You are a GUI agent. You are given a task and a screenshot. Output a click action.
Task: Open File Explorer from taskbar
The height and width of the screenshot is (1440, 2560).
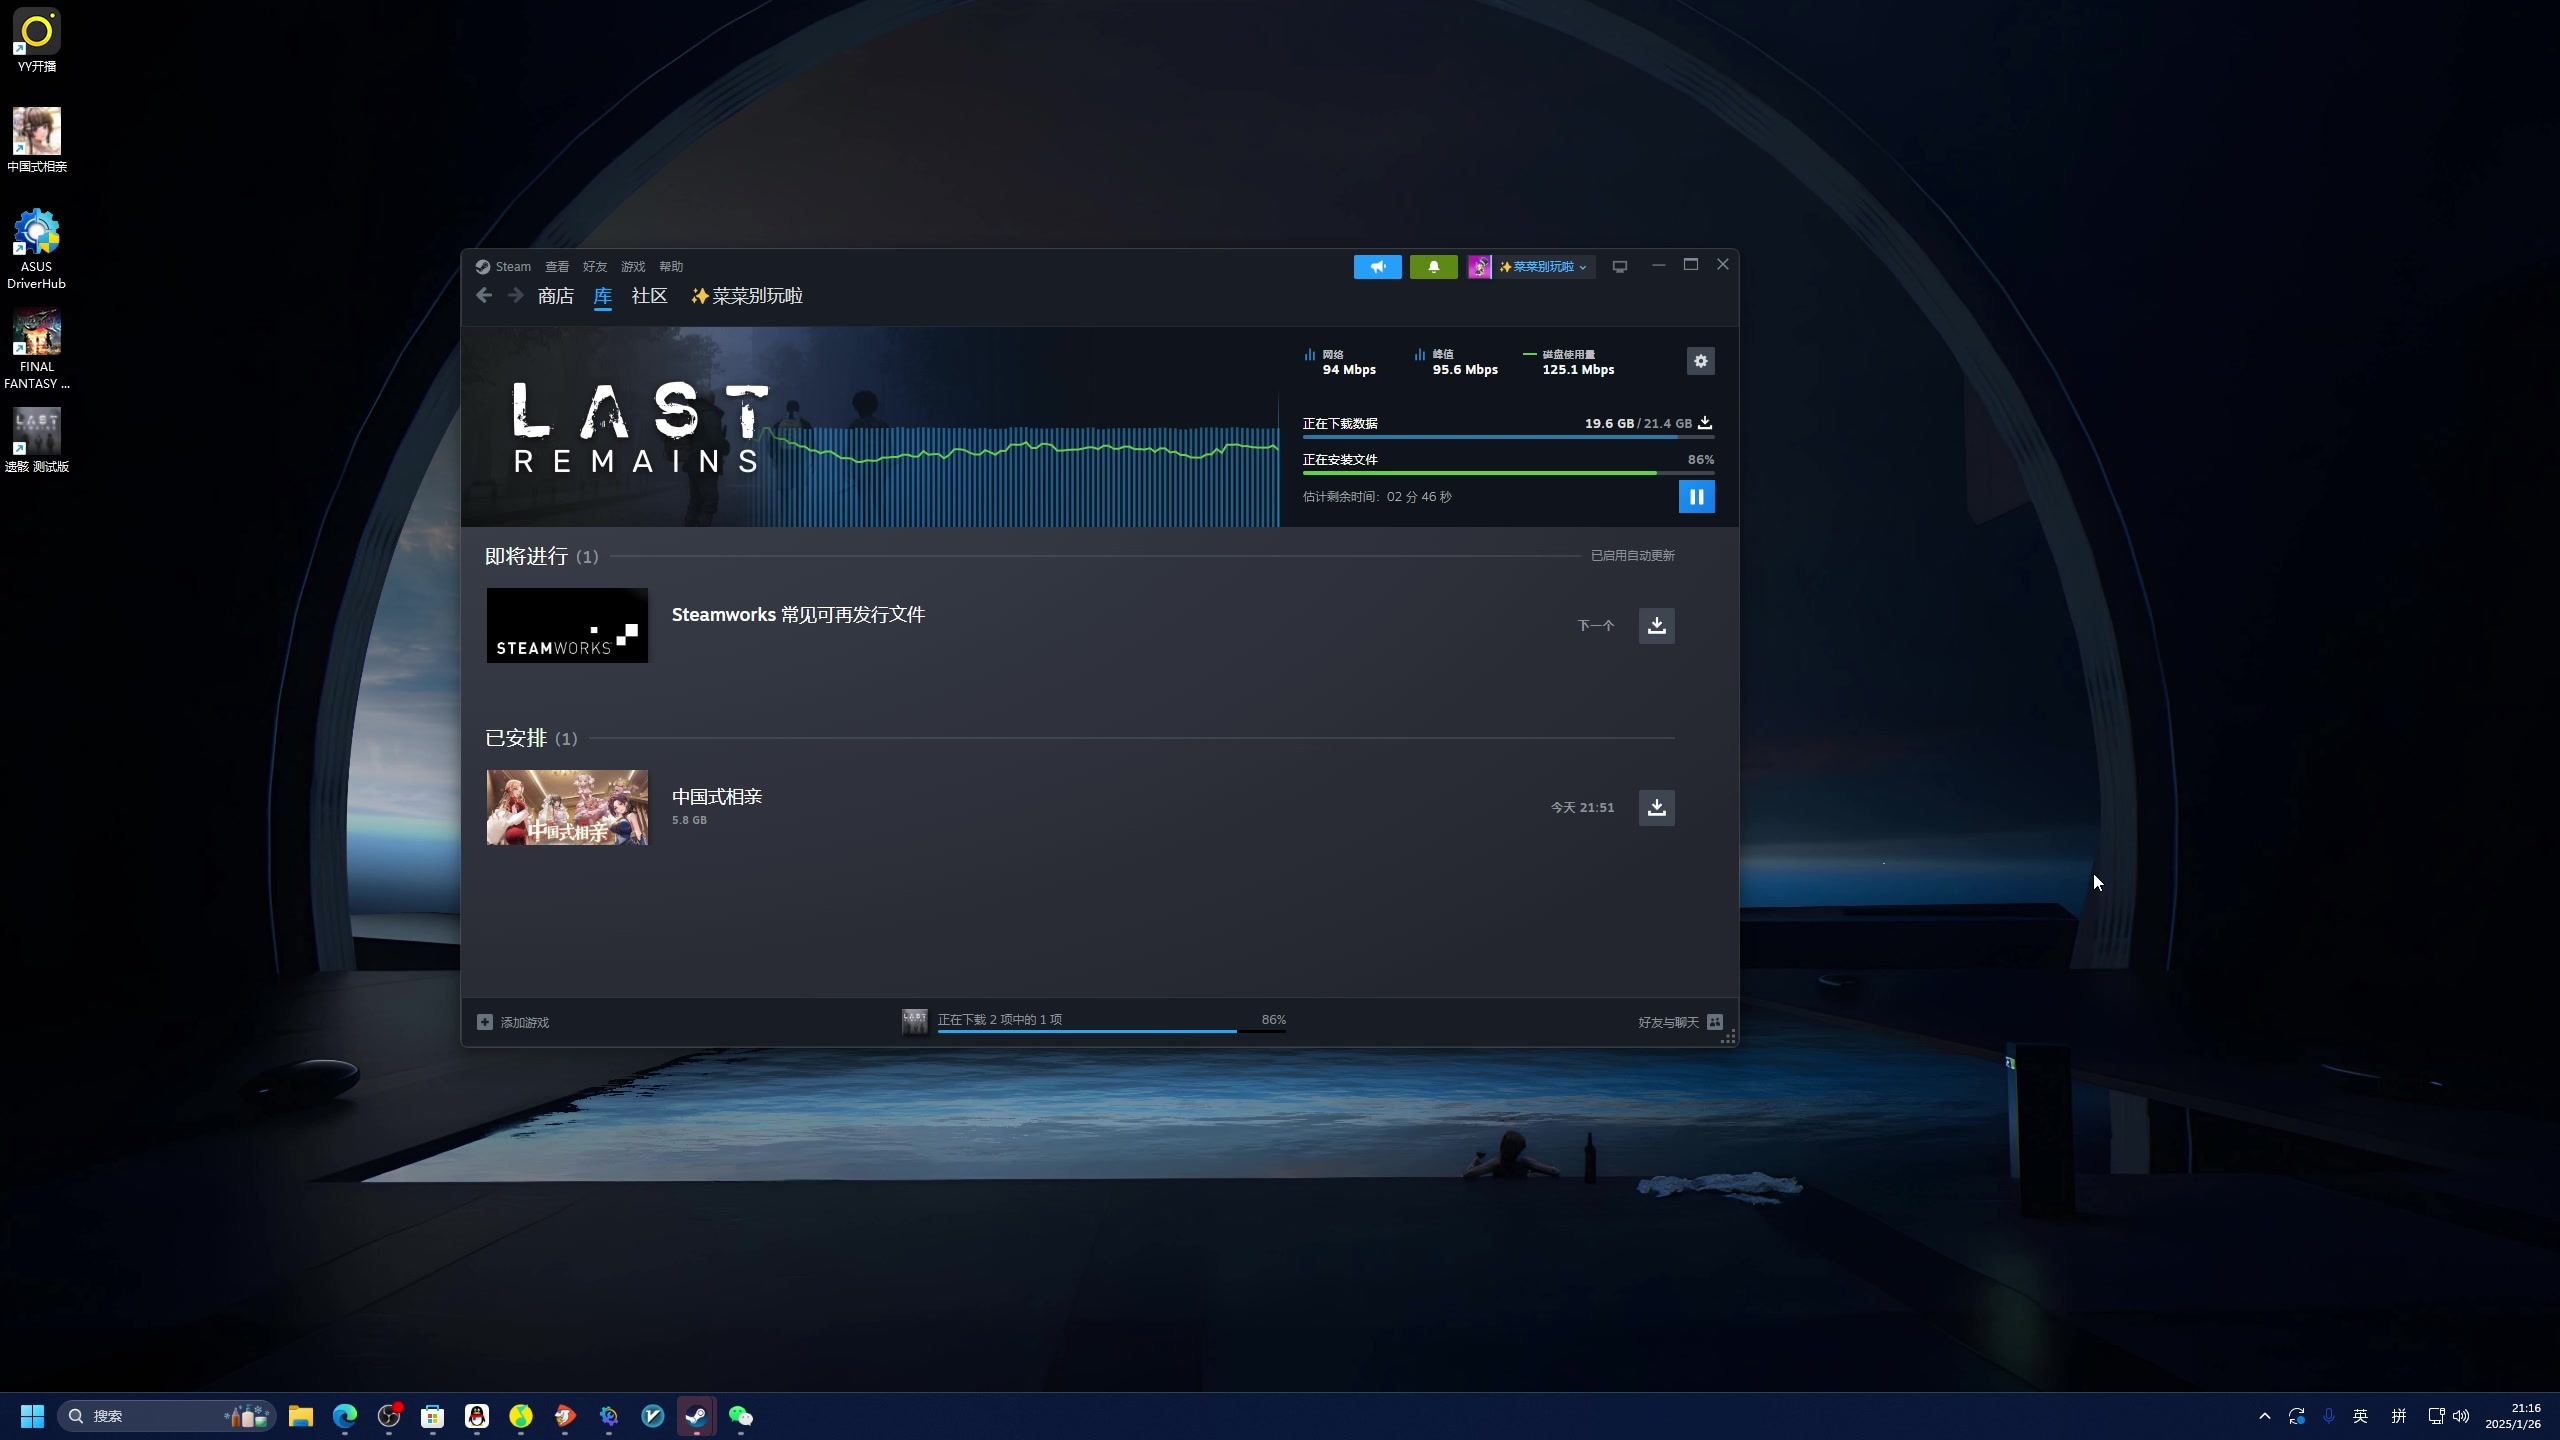coord(301,1416)
